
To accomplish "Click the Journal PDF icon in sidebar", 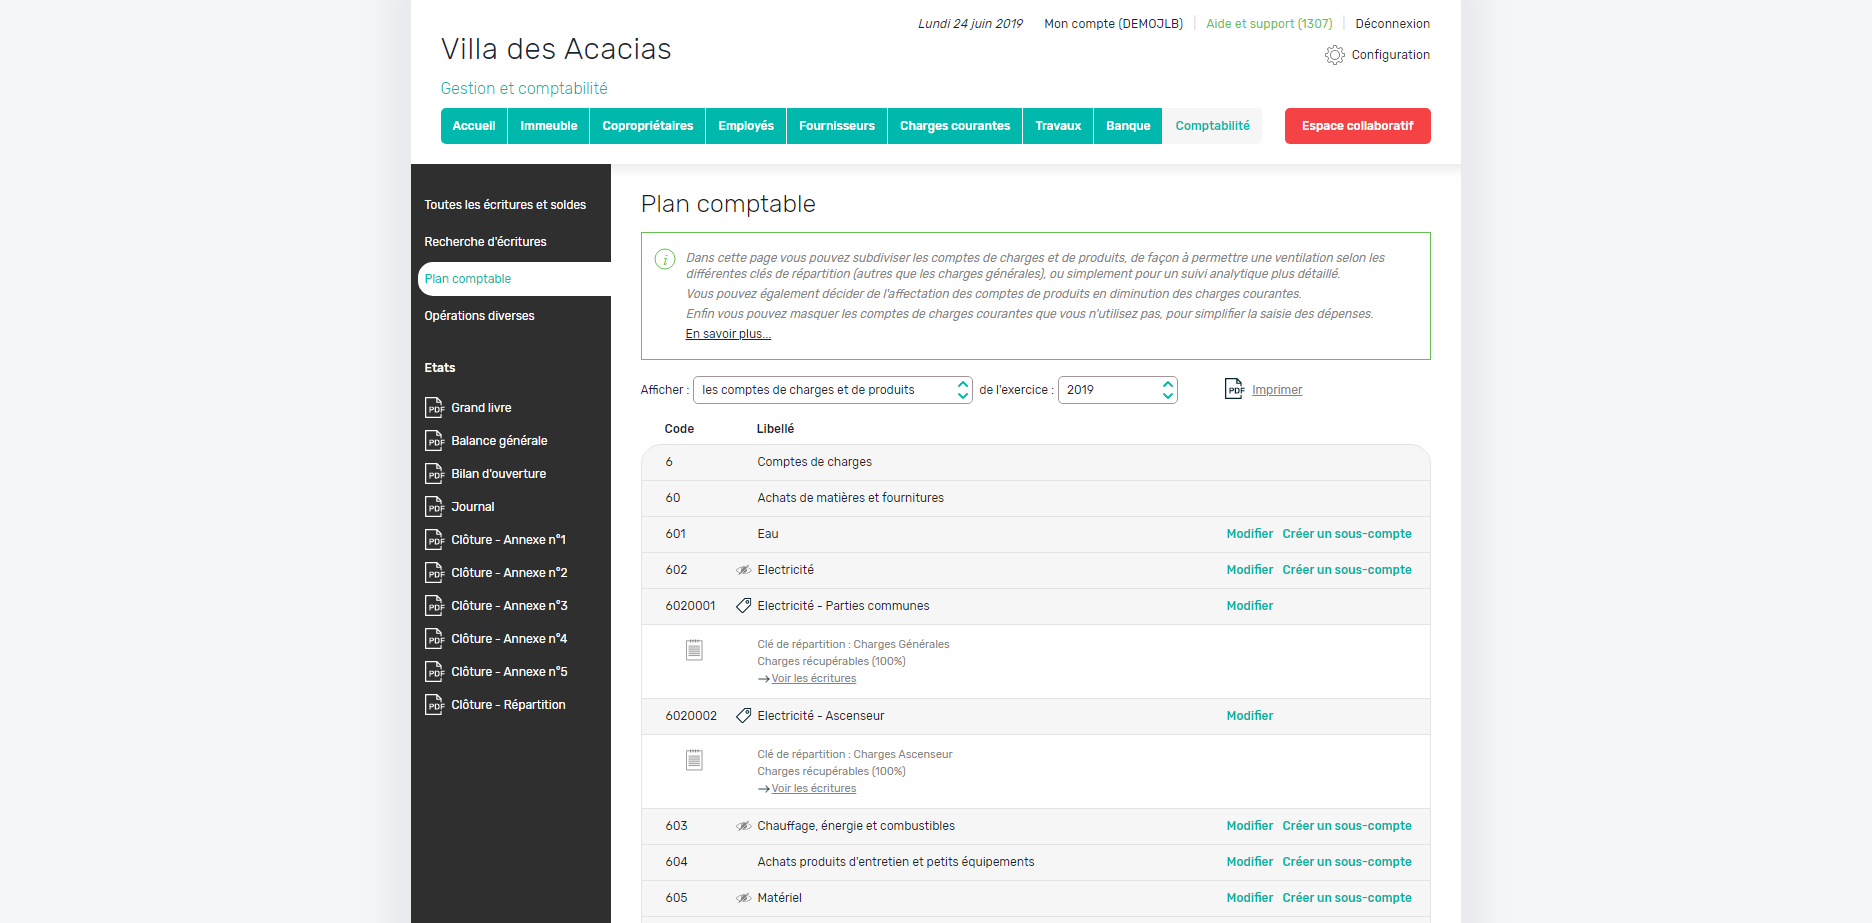I will click(x=434, y=507).
